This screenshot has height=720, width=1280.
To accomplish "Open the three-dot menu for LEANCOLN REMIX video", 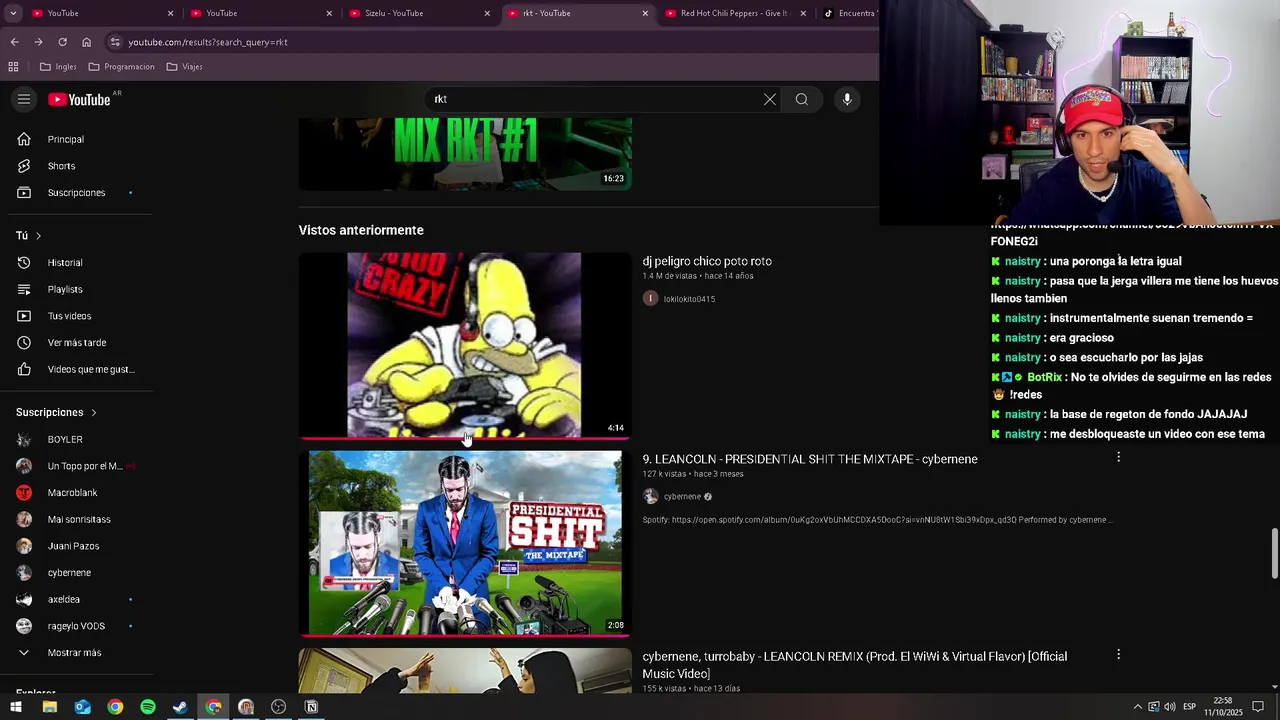I will point(1118,654).
